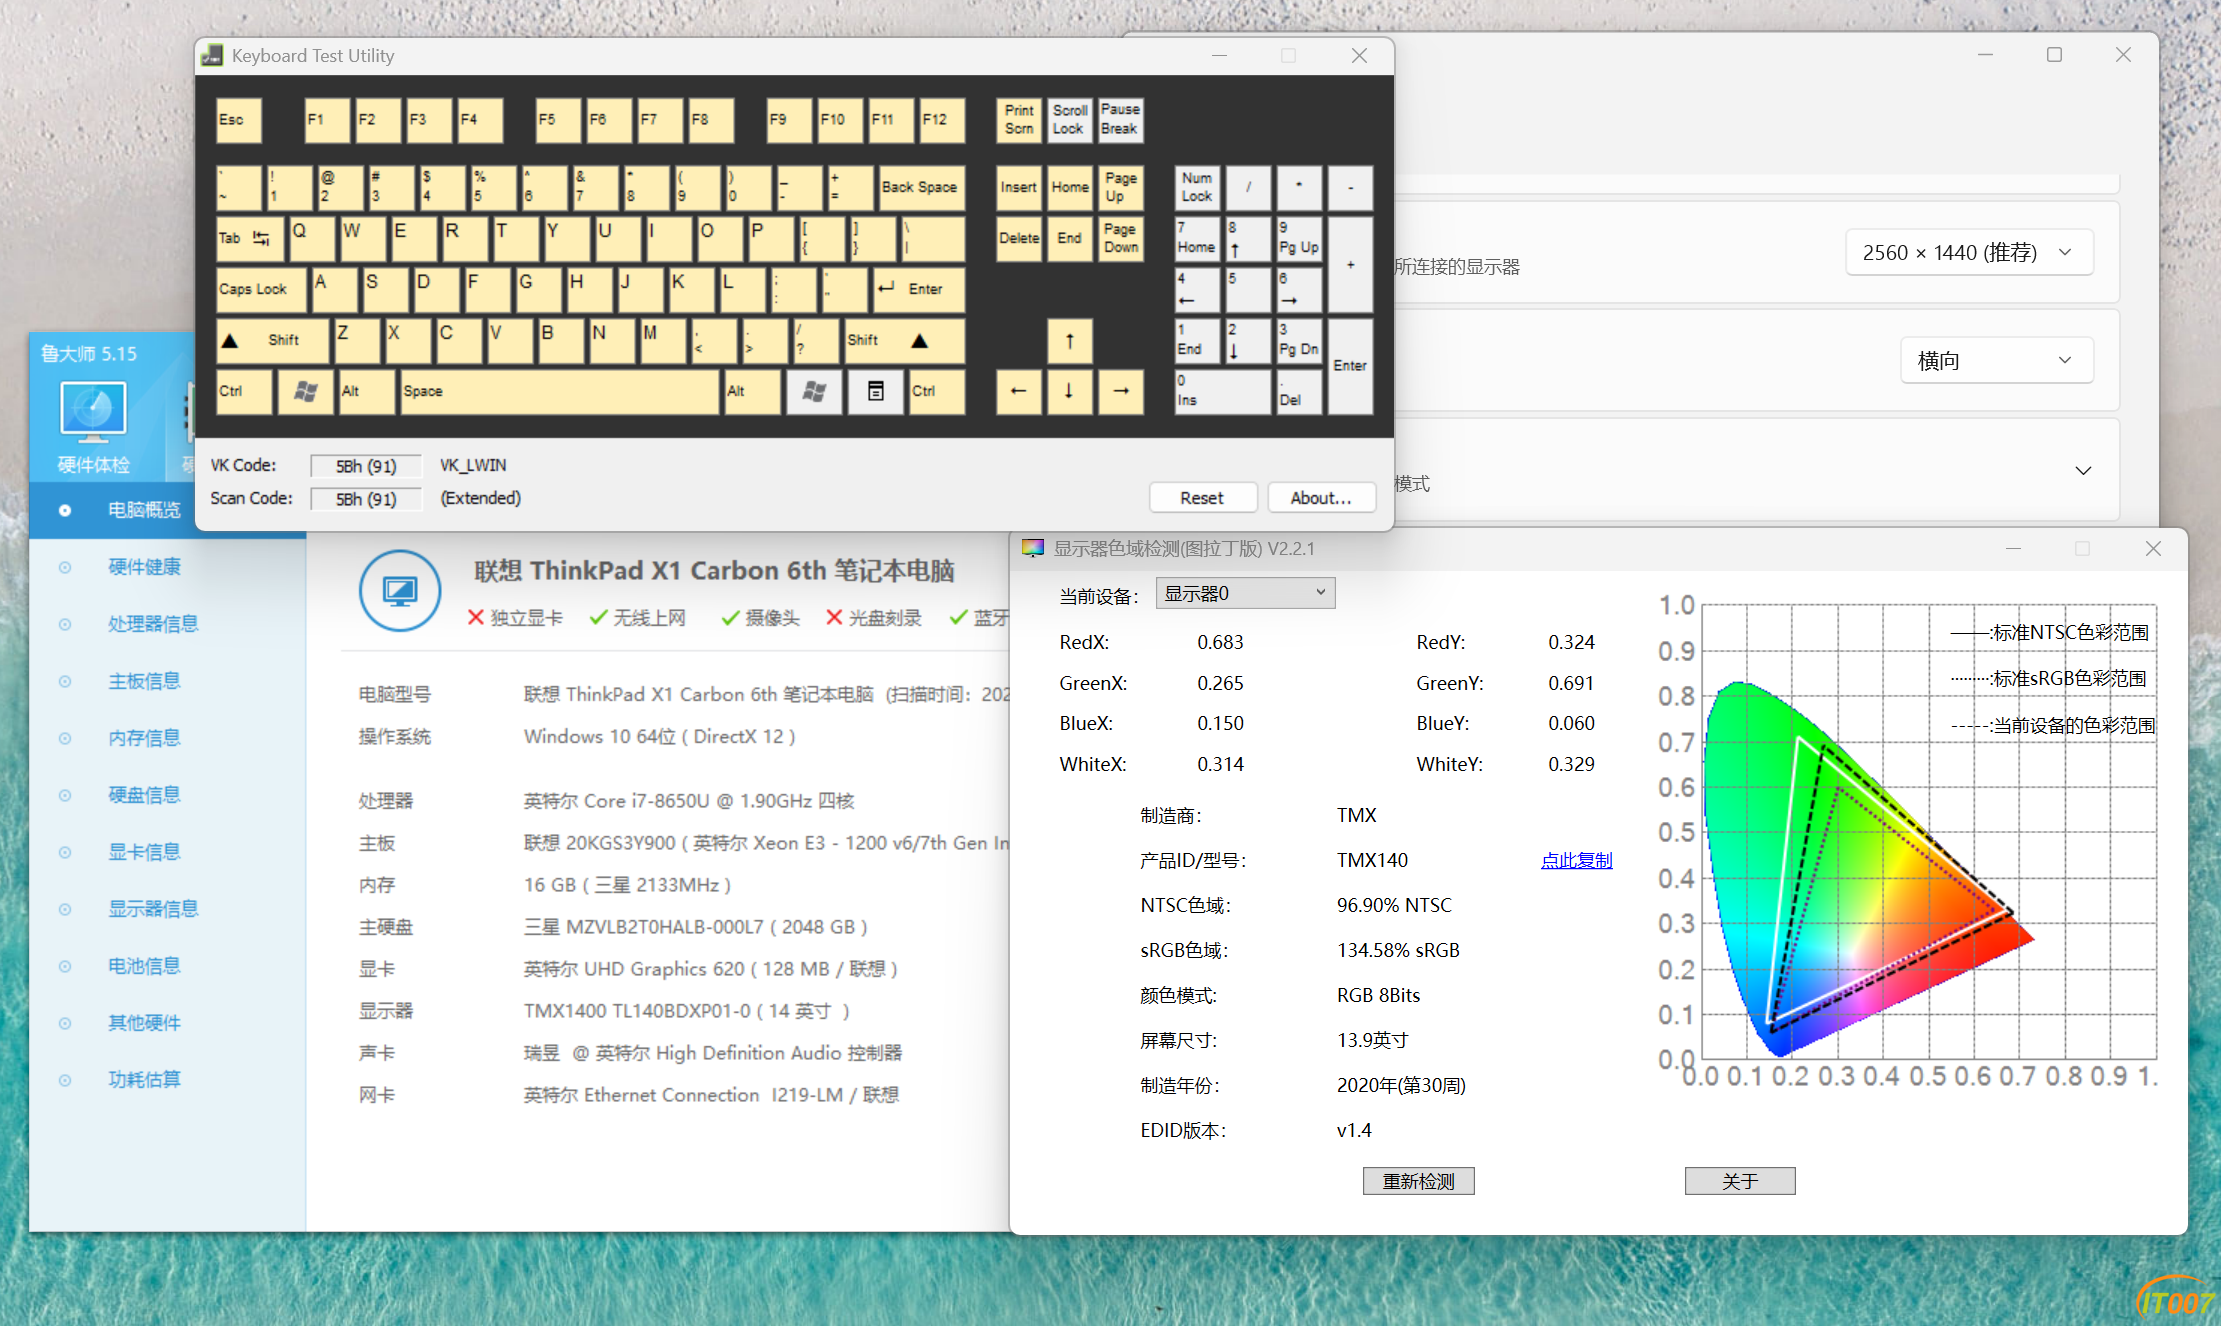Click the down arrow key in Keyboard Test
Image resolution: width=2221 pixels, height=1326 pixels.
pos(1069,391)
